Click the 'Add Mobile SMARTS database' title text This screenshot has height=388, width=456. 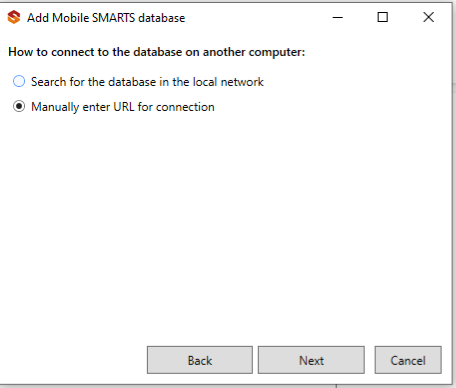[x=106, y=18]
